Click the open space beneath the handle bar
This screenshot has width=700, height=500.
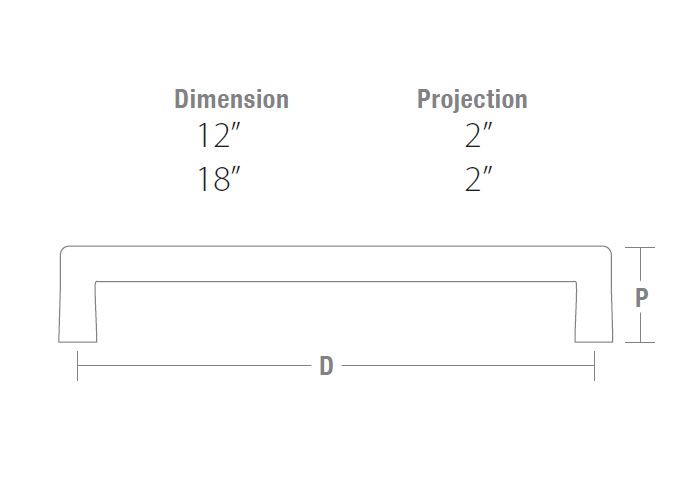point(335,315)
